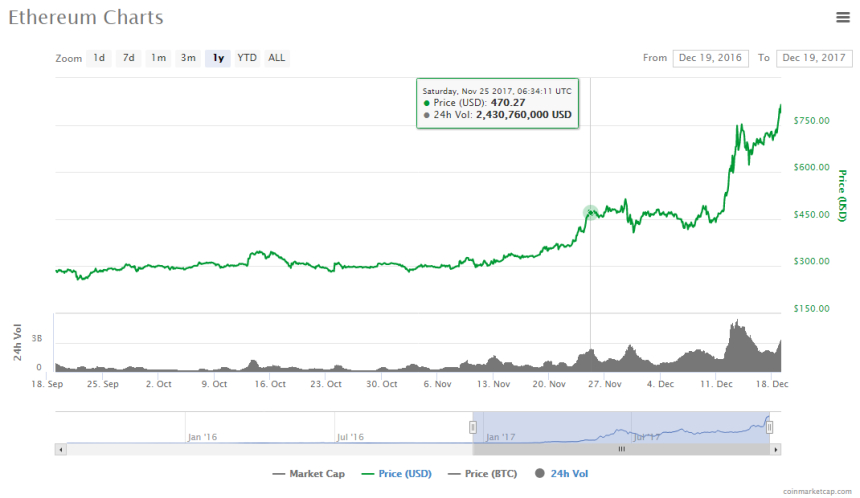
Task: Select the YTD zoom range
Action: point(247,58)
